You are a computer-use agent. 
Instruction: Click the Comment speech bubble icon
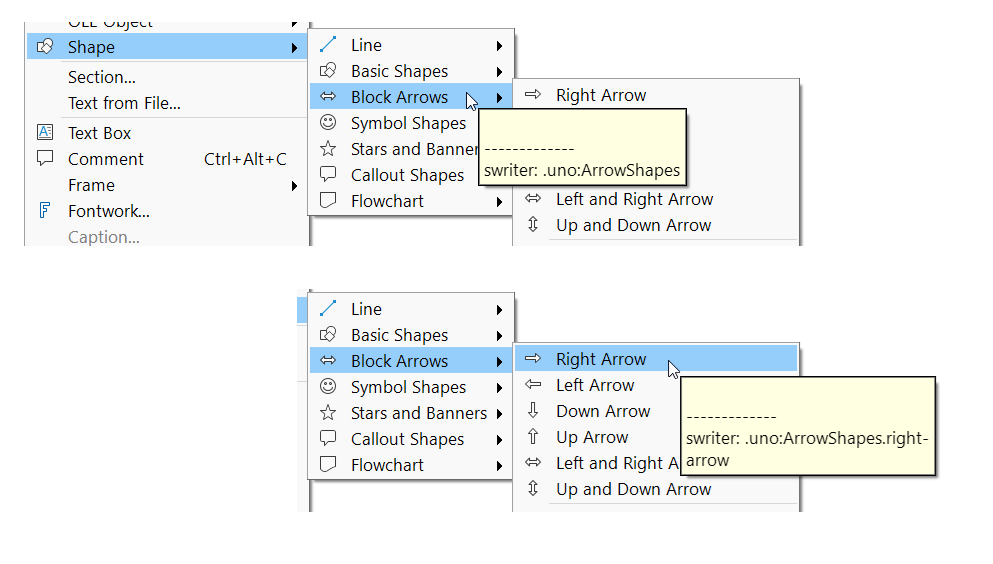(x=44, y=158)
